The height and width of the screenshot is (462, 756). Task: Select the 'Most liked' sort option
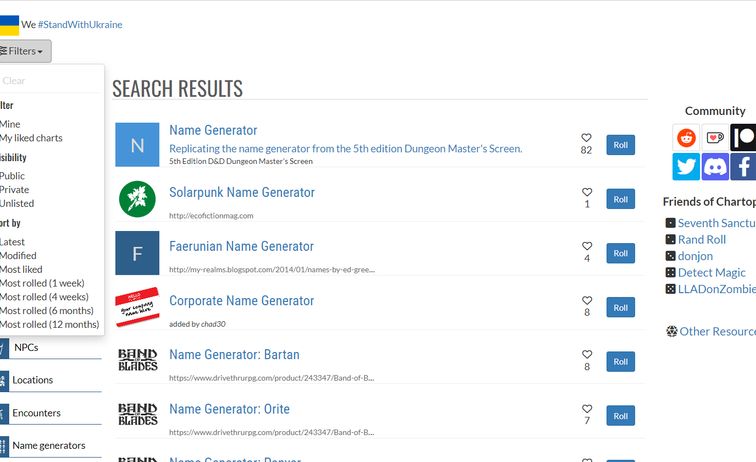click(21, 269)
